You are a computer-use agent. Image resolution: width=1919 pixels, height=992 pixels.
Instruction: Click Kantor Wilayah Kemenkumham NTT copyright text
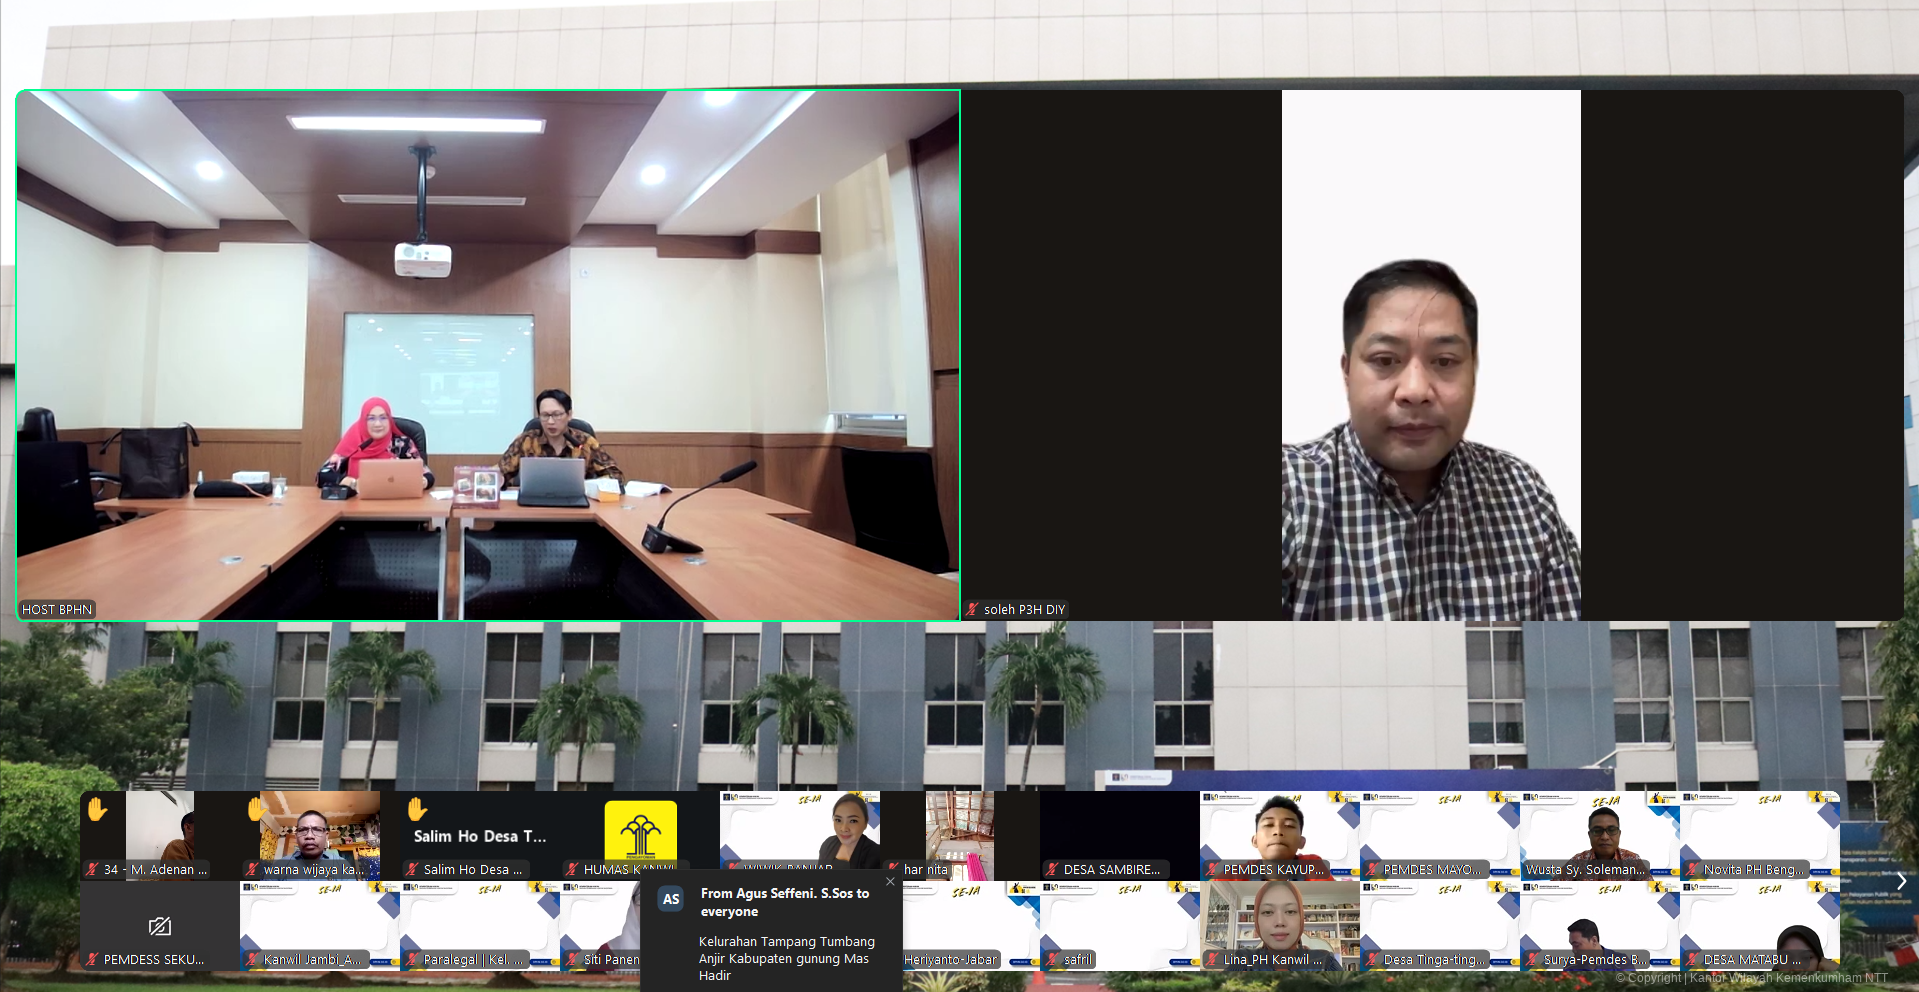(1752, 978)
